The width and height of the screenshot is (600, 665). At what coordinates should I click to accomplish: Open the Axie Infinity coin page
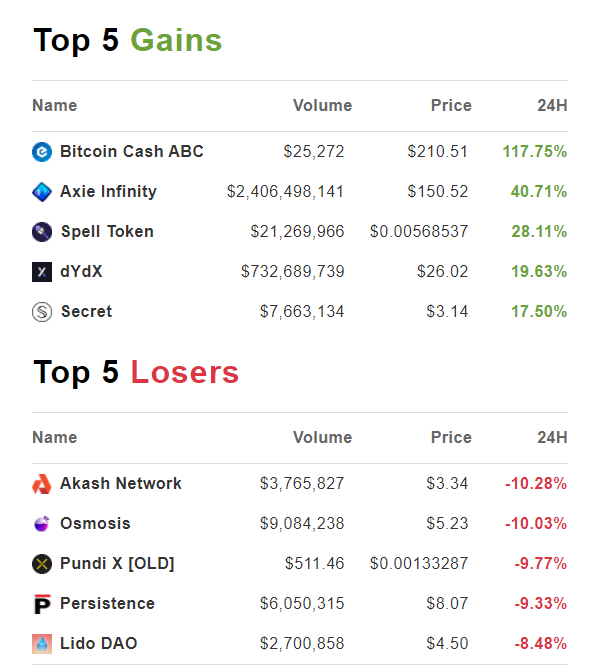click(x=108, y=192)
